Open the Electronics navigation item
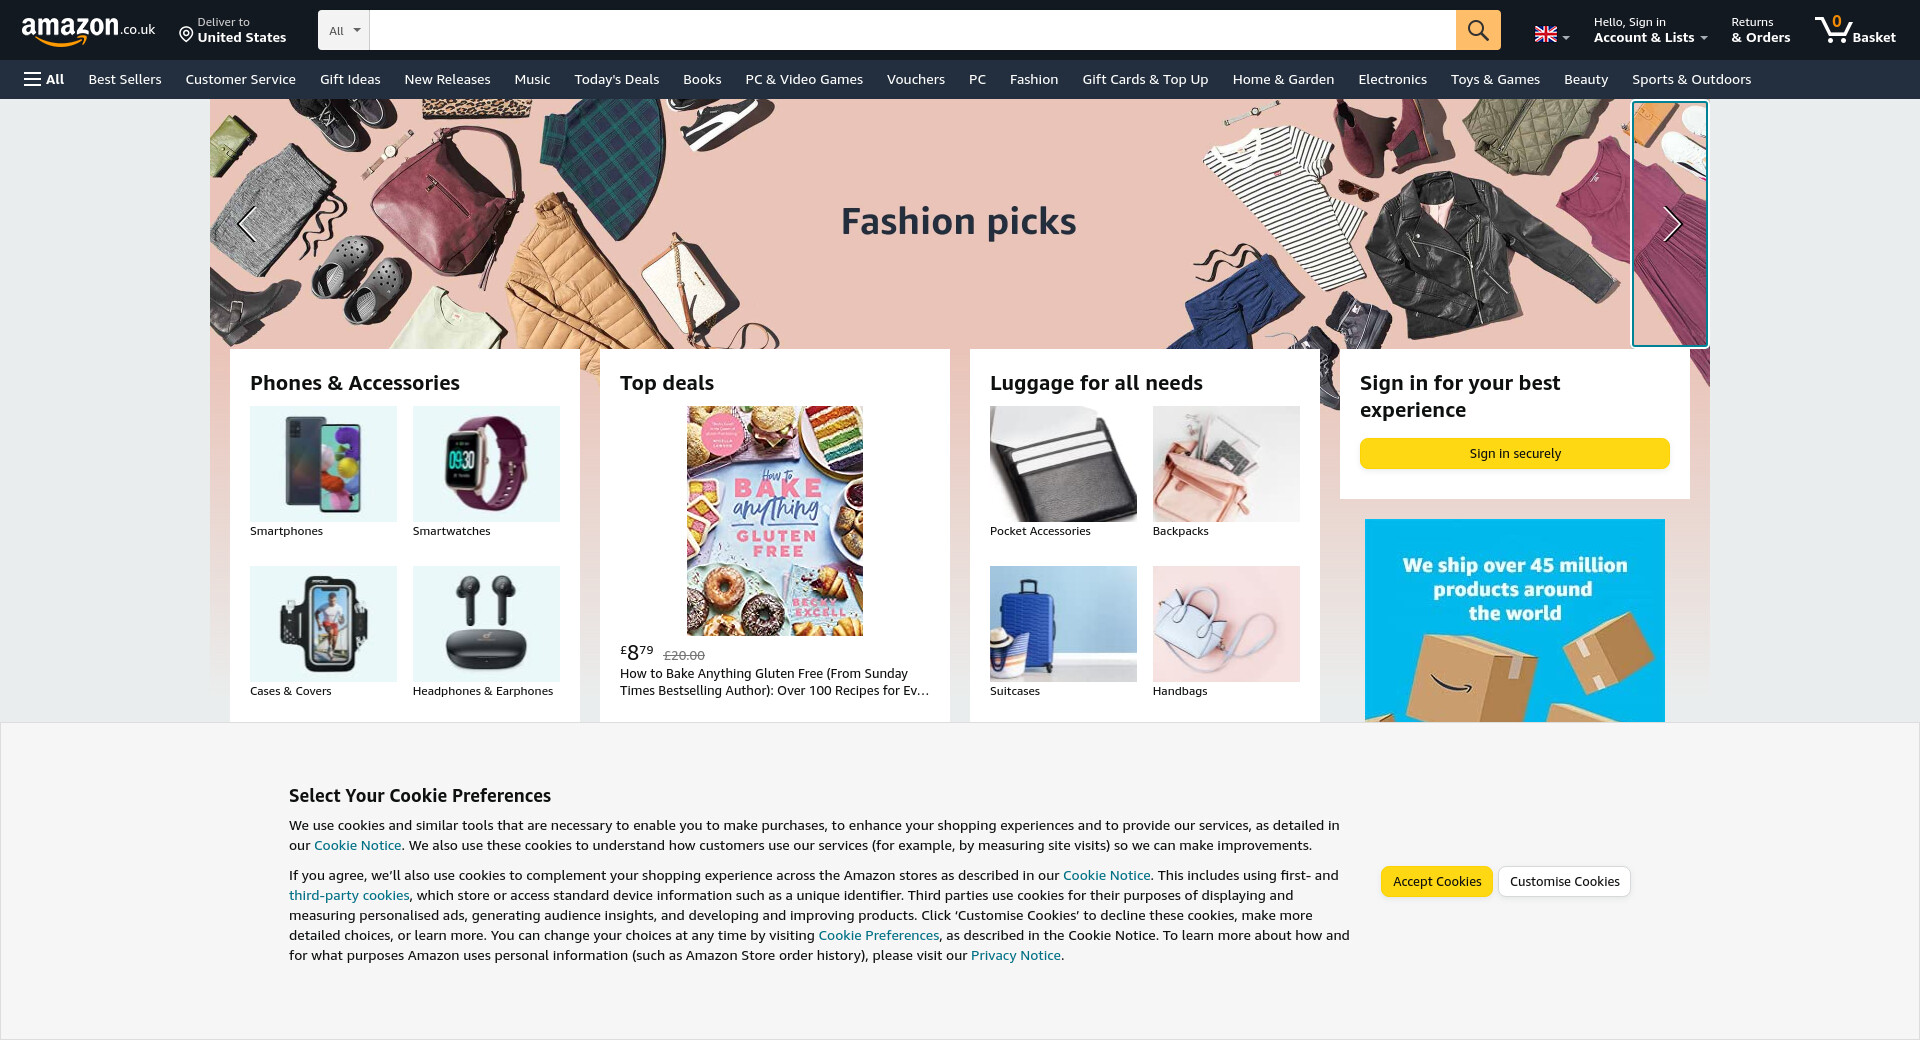Viewport: 1920px width, 1040px height. (x=1392, y=79)
